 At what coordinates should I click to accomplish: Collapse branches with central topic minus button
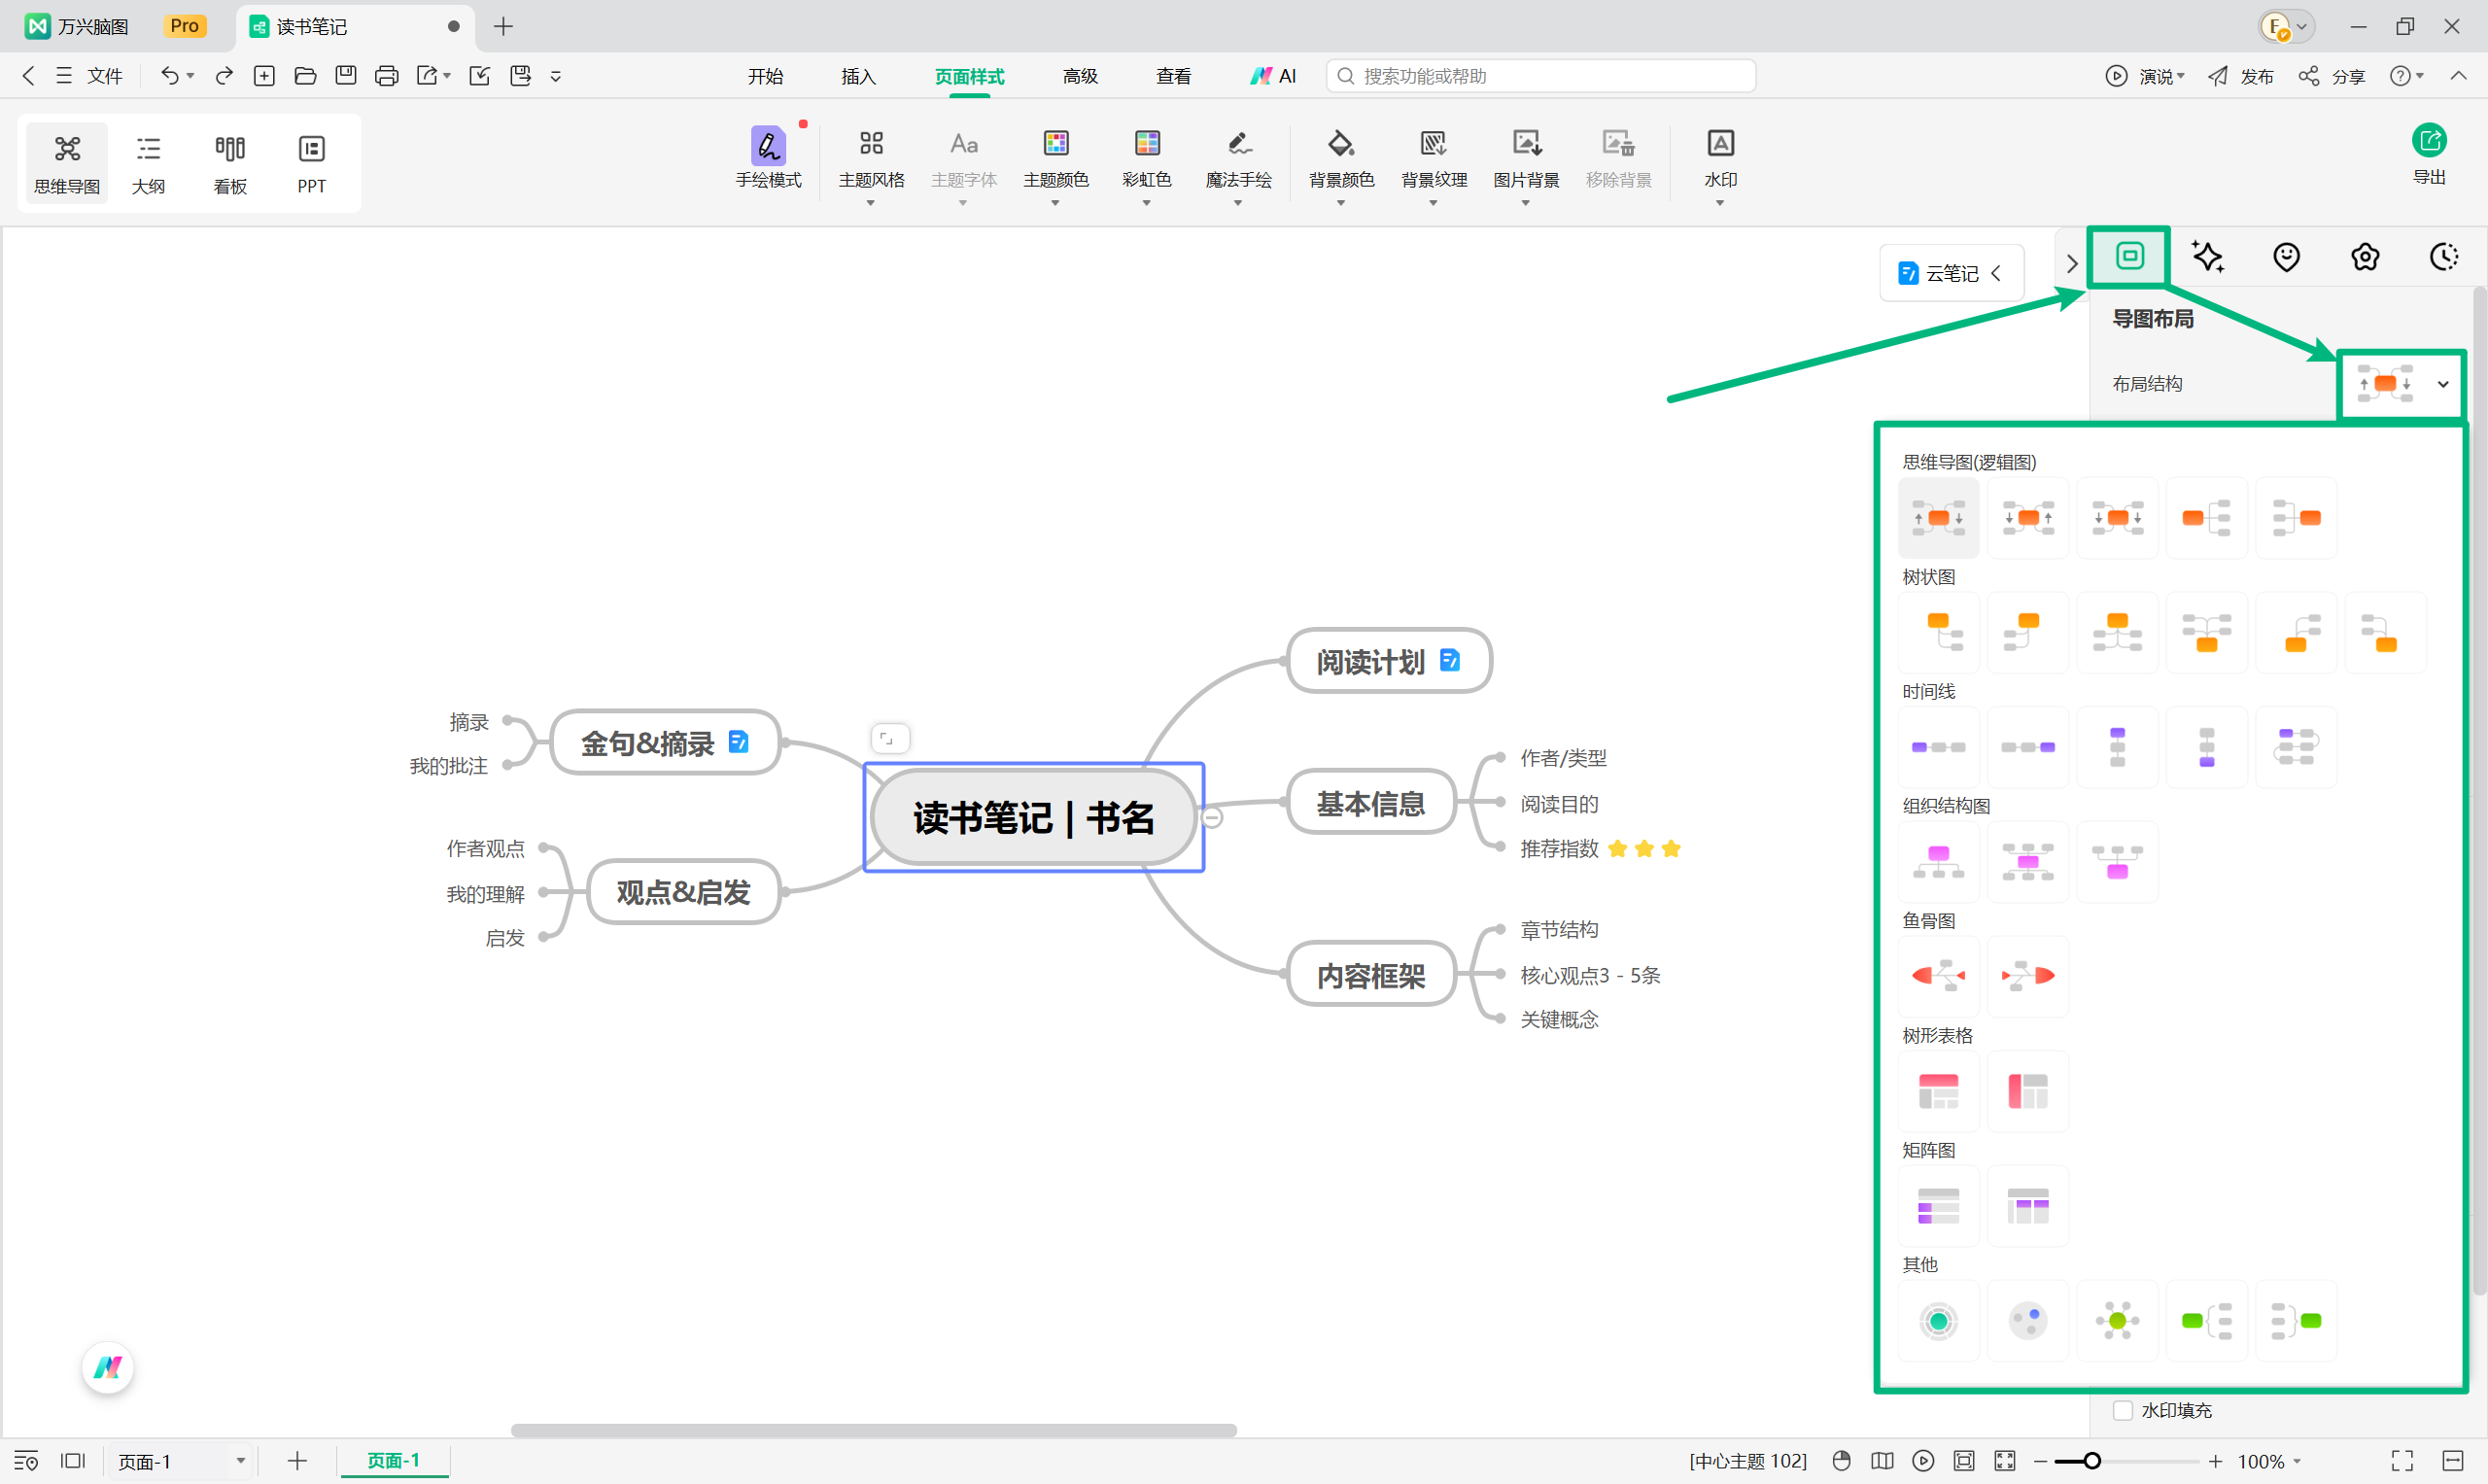[1211, 817]
